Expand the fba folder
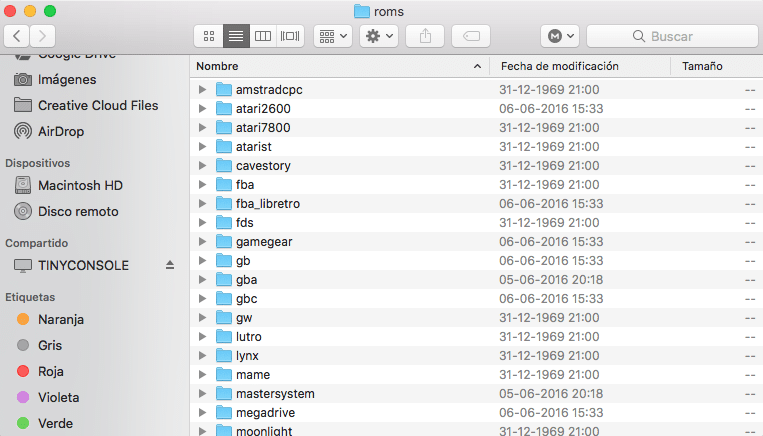 [x=202, y=184]
